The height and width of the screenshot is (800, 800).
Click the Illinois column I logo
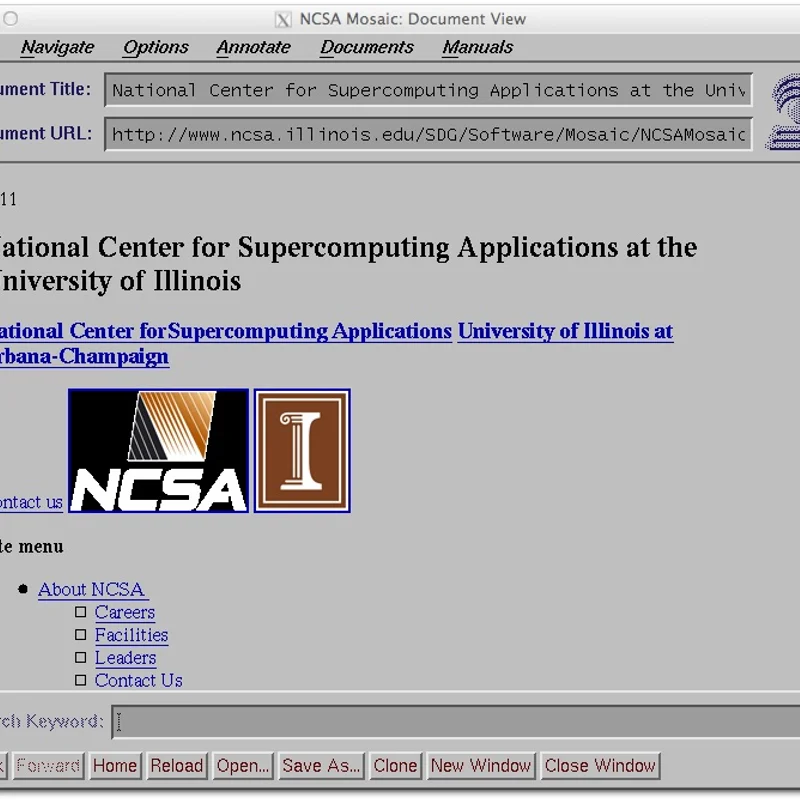coord(302,451)
